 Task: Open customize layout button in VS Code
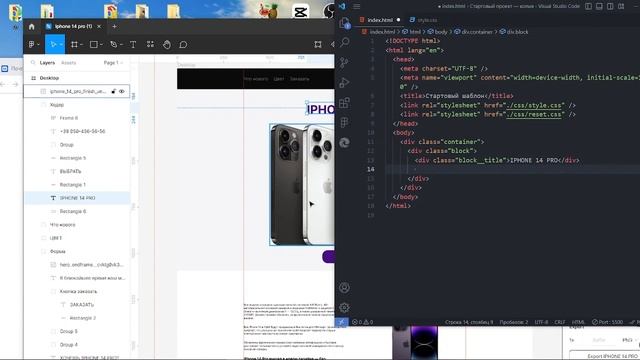pos(621,6)
